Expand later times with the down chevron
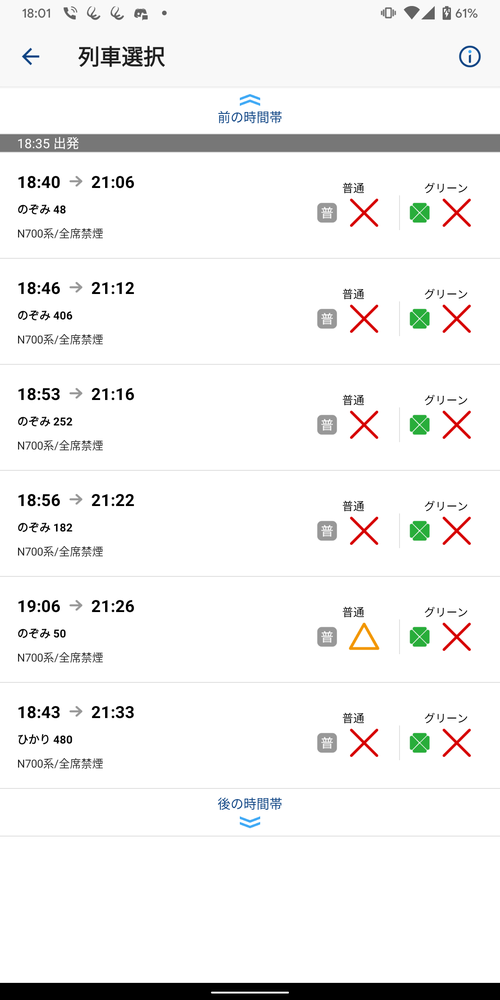This screenshot has height=1000, width=500. point(250,823)
